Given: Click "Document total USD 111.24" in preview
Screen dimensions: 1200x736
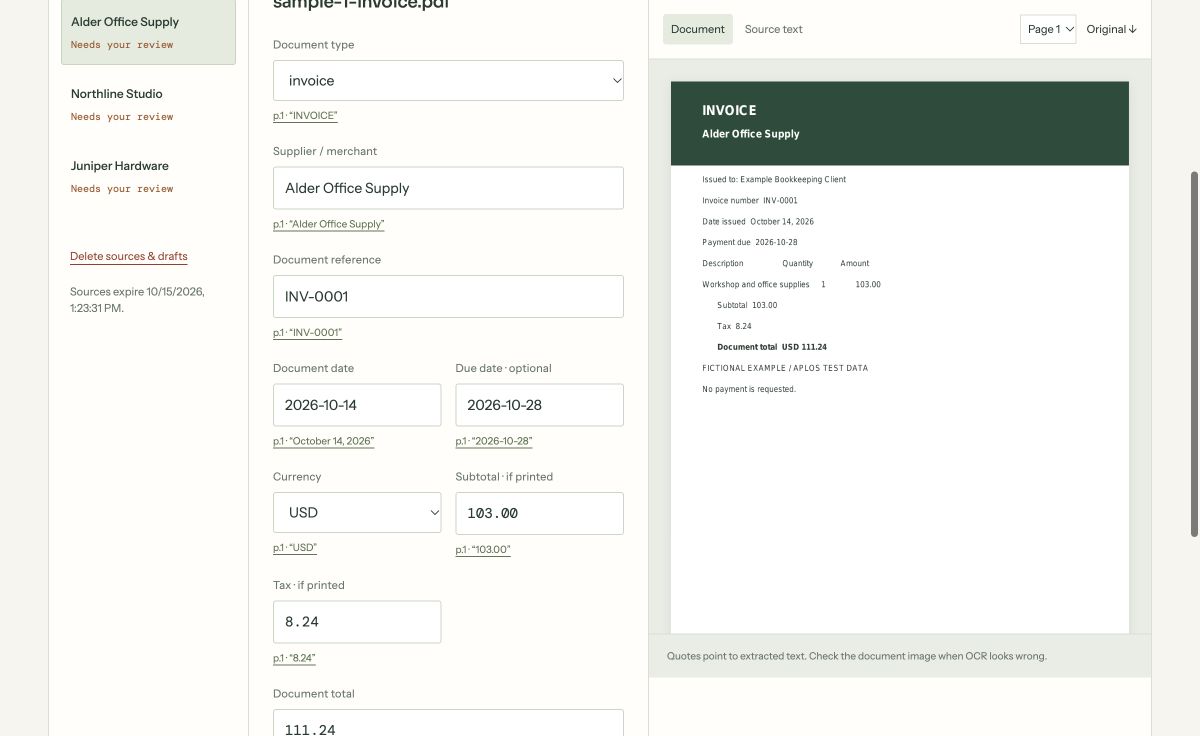Looking at the screenshot, I should point(772,347).
